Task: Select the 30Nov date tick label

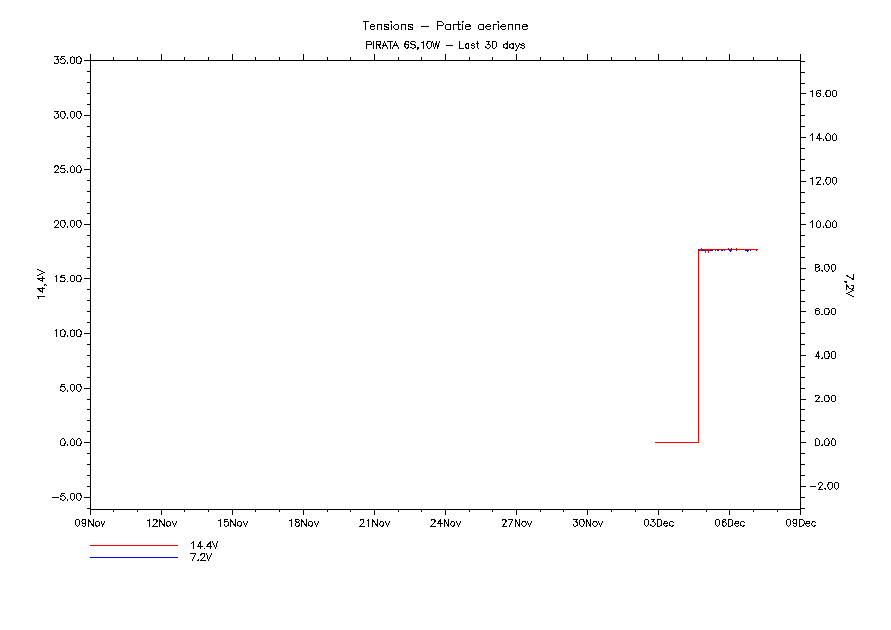Action: pos(587,522)
